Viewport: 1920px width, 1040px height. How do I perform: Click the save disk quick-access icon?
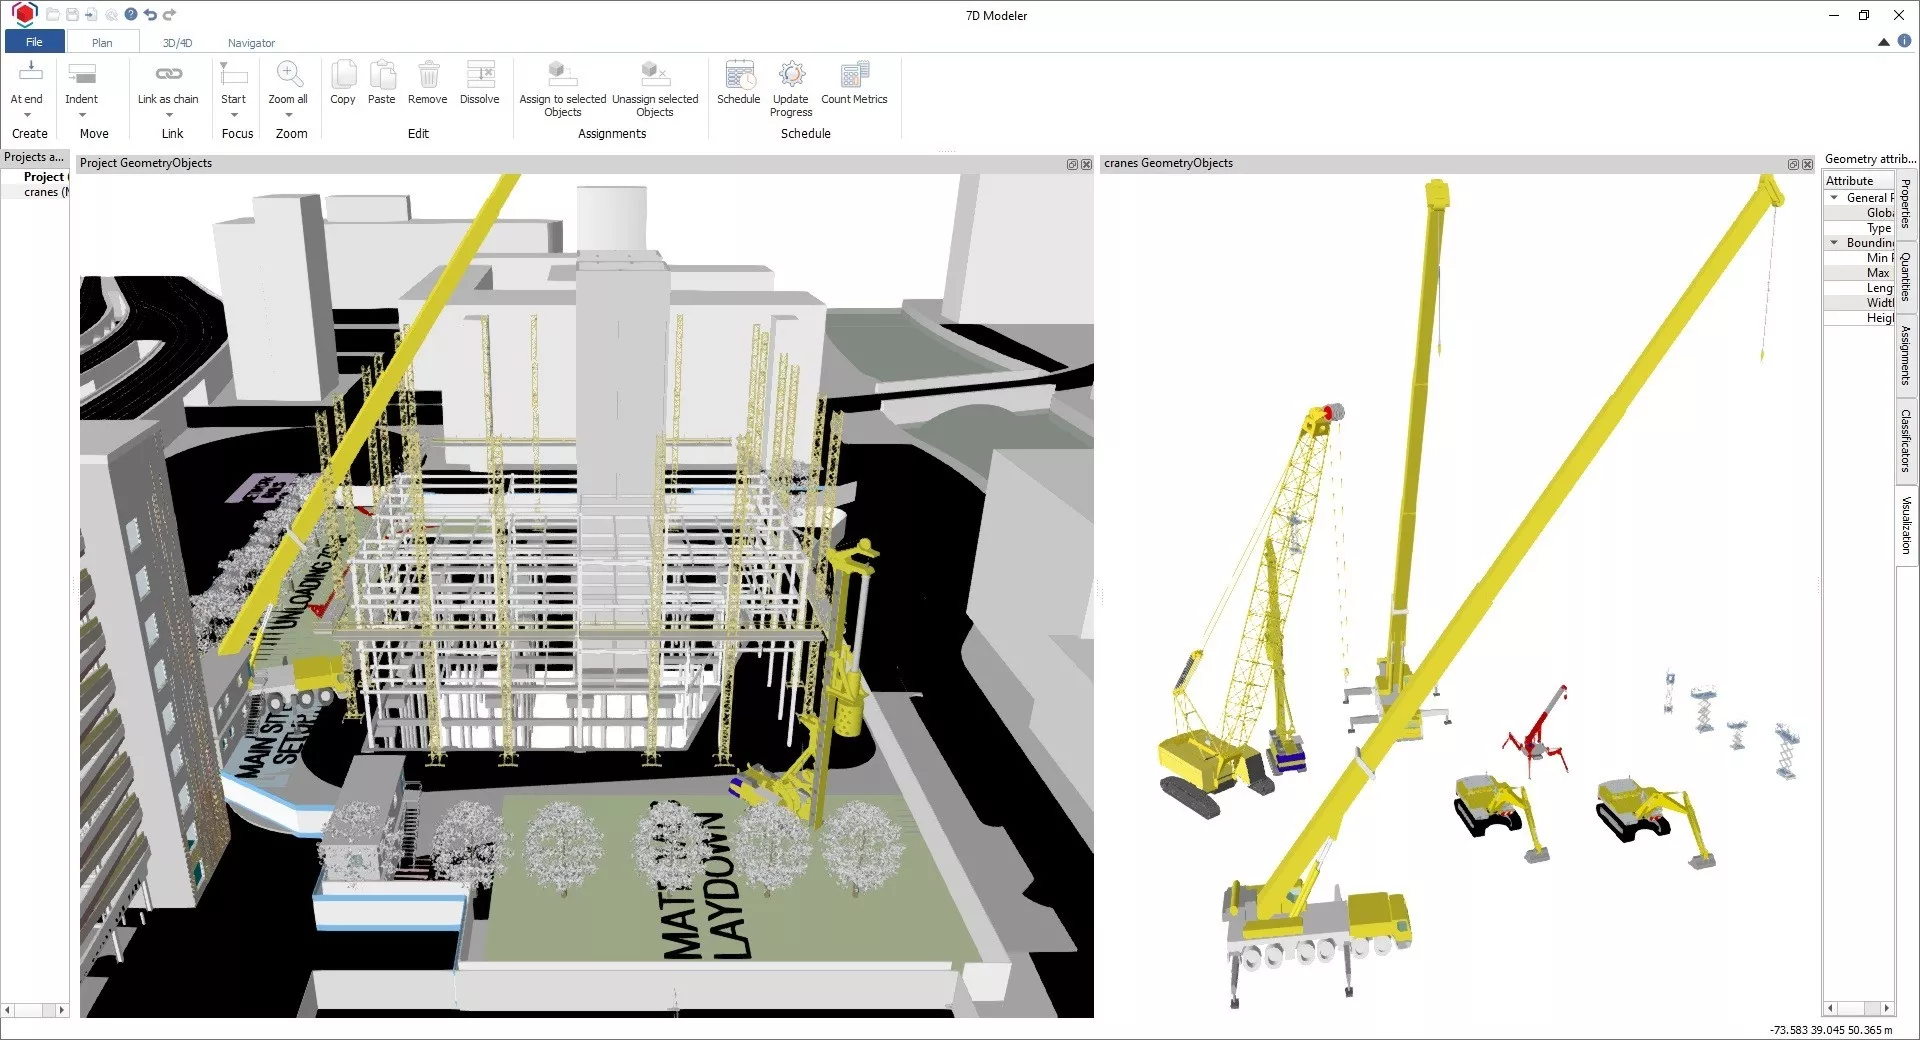click(x=72, y=15)
